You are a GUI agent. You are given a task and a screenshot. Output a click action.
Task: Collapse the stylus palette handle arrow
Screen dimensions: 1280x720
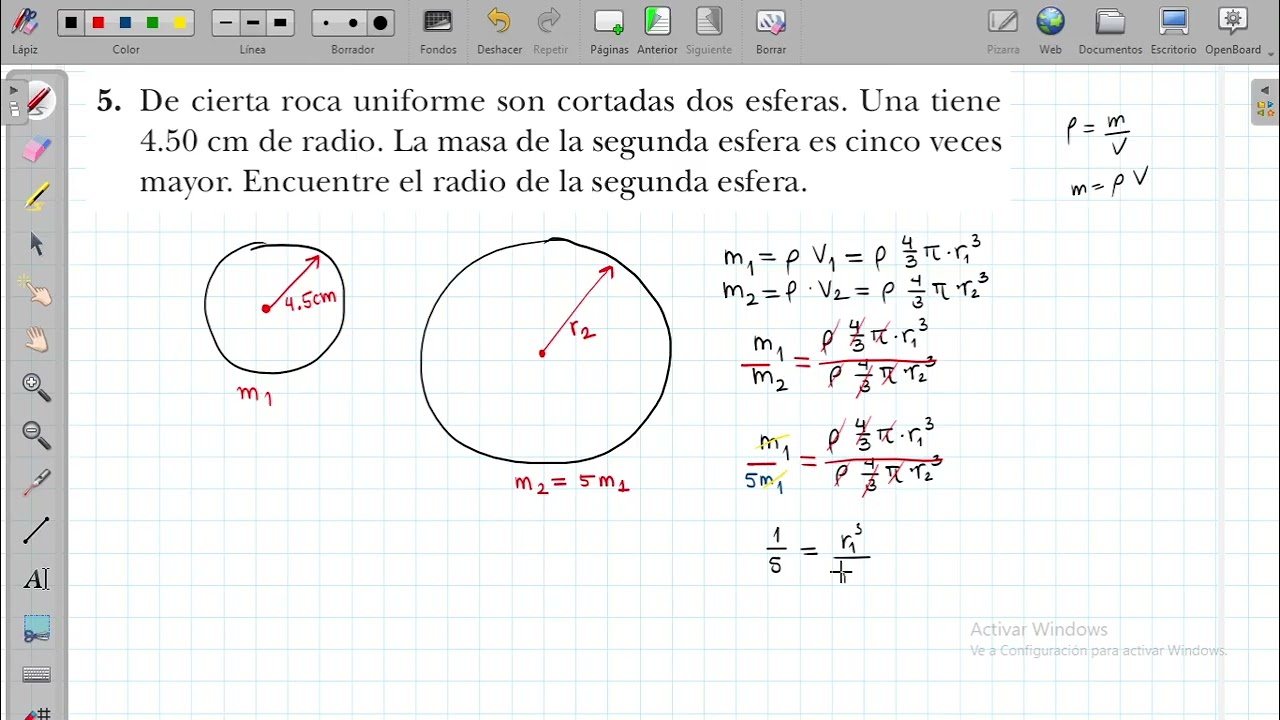[12, 101]
